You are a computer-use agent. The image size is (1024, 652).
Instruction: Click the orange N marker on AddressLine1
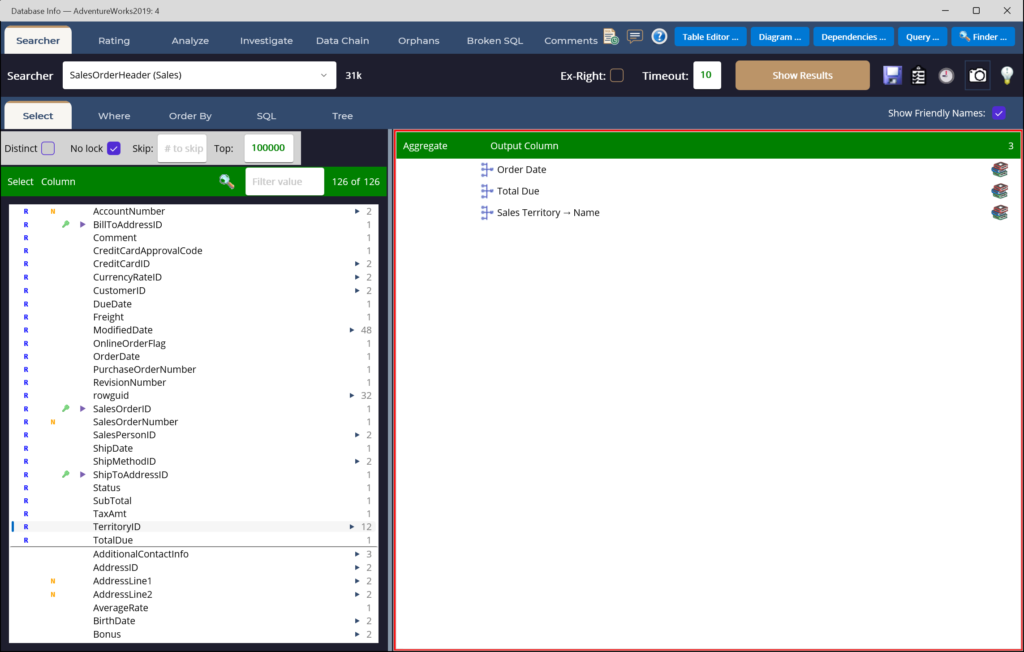53,581
